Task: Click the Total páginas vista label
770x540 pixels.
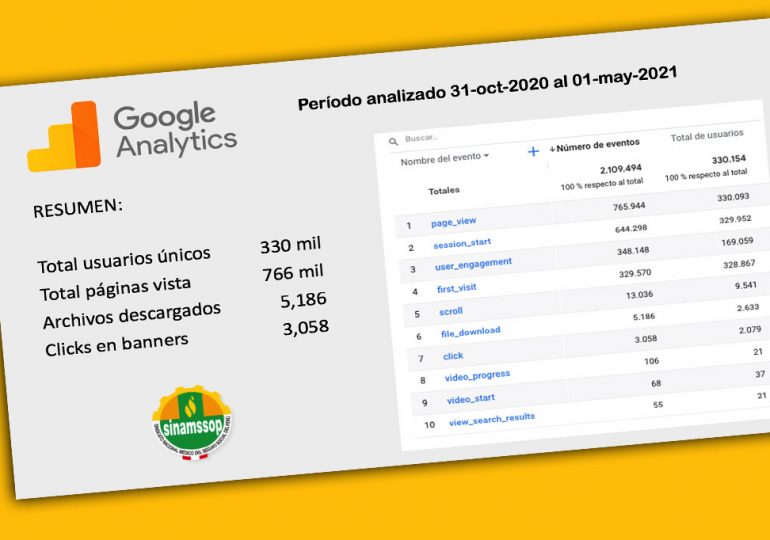Action: coord(115,289)
